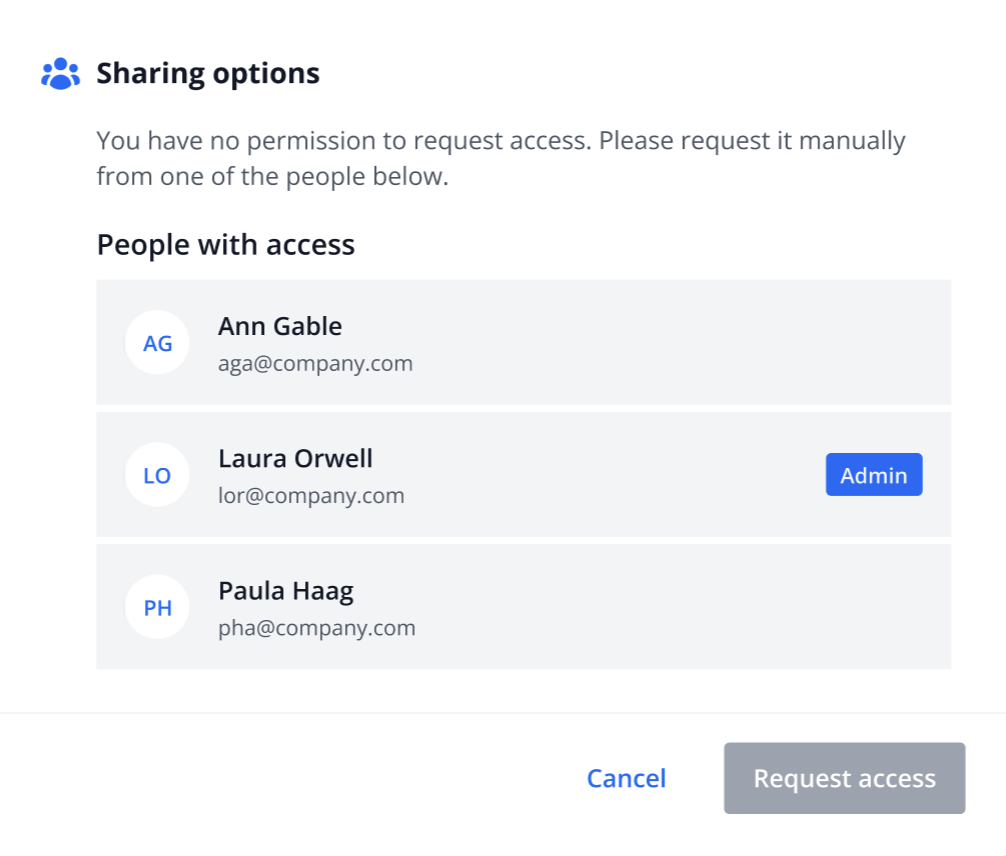Click the Request access button

844,778
